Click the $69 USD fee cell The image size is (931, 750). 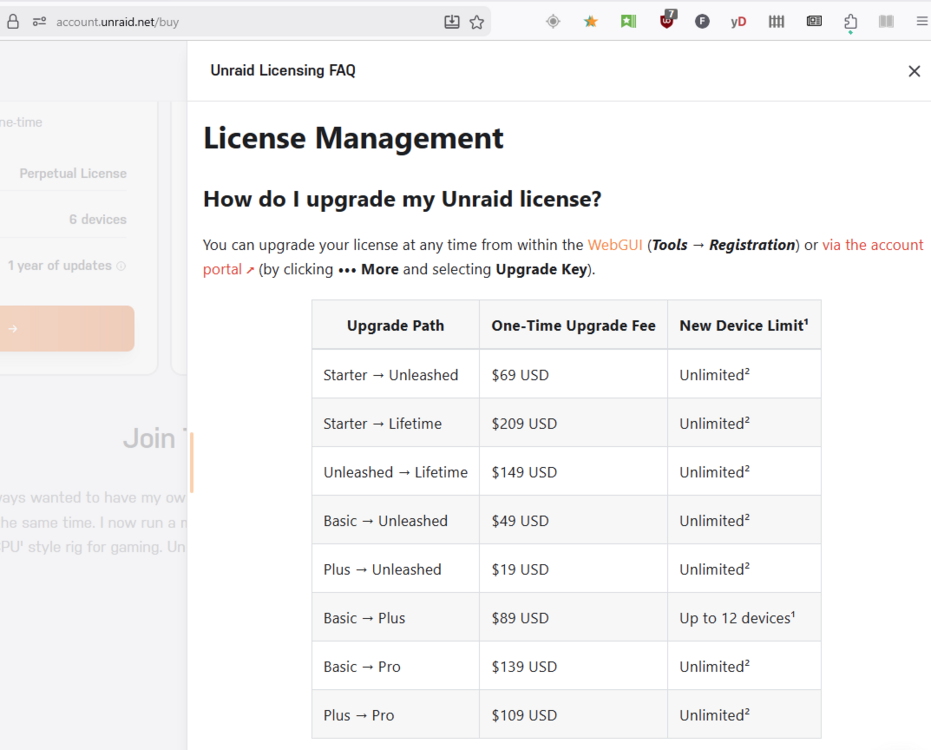573,375
